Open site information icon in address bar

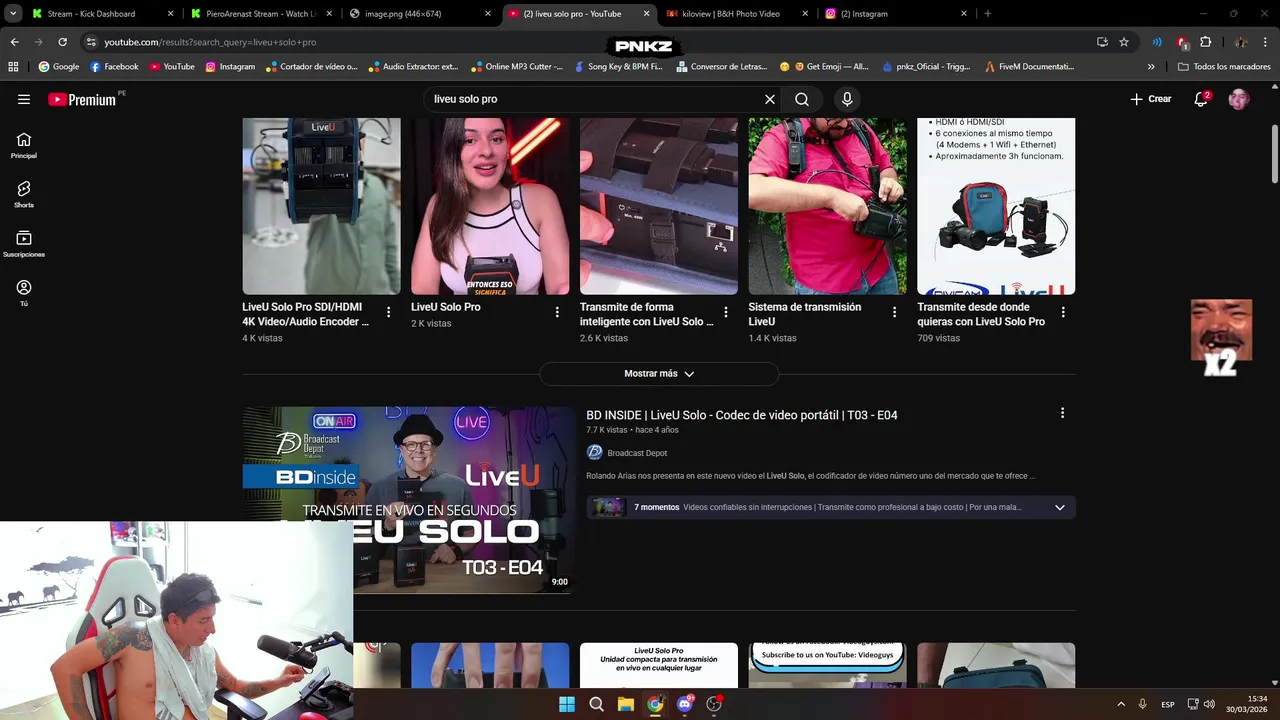point(91,42)
